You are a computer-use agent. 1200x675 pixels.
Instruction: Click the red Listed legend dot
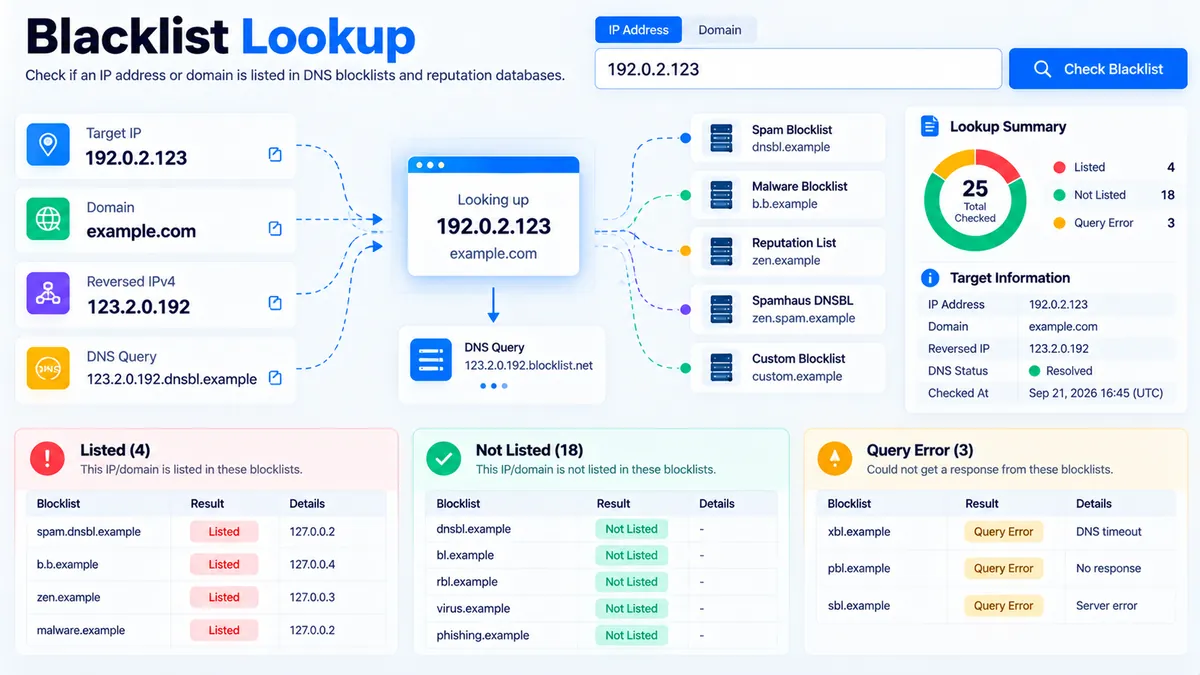[1059, 167]
